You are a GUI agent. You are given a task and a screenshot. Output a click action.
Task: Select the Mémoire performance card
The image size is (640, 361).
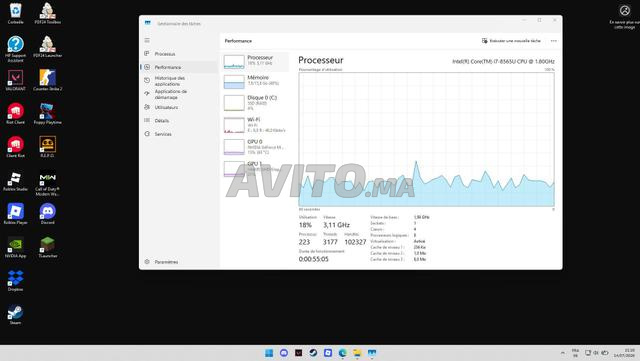click(x=256, y=81)
